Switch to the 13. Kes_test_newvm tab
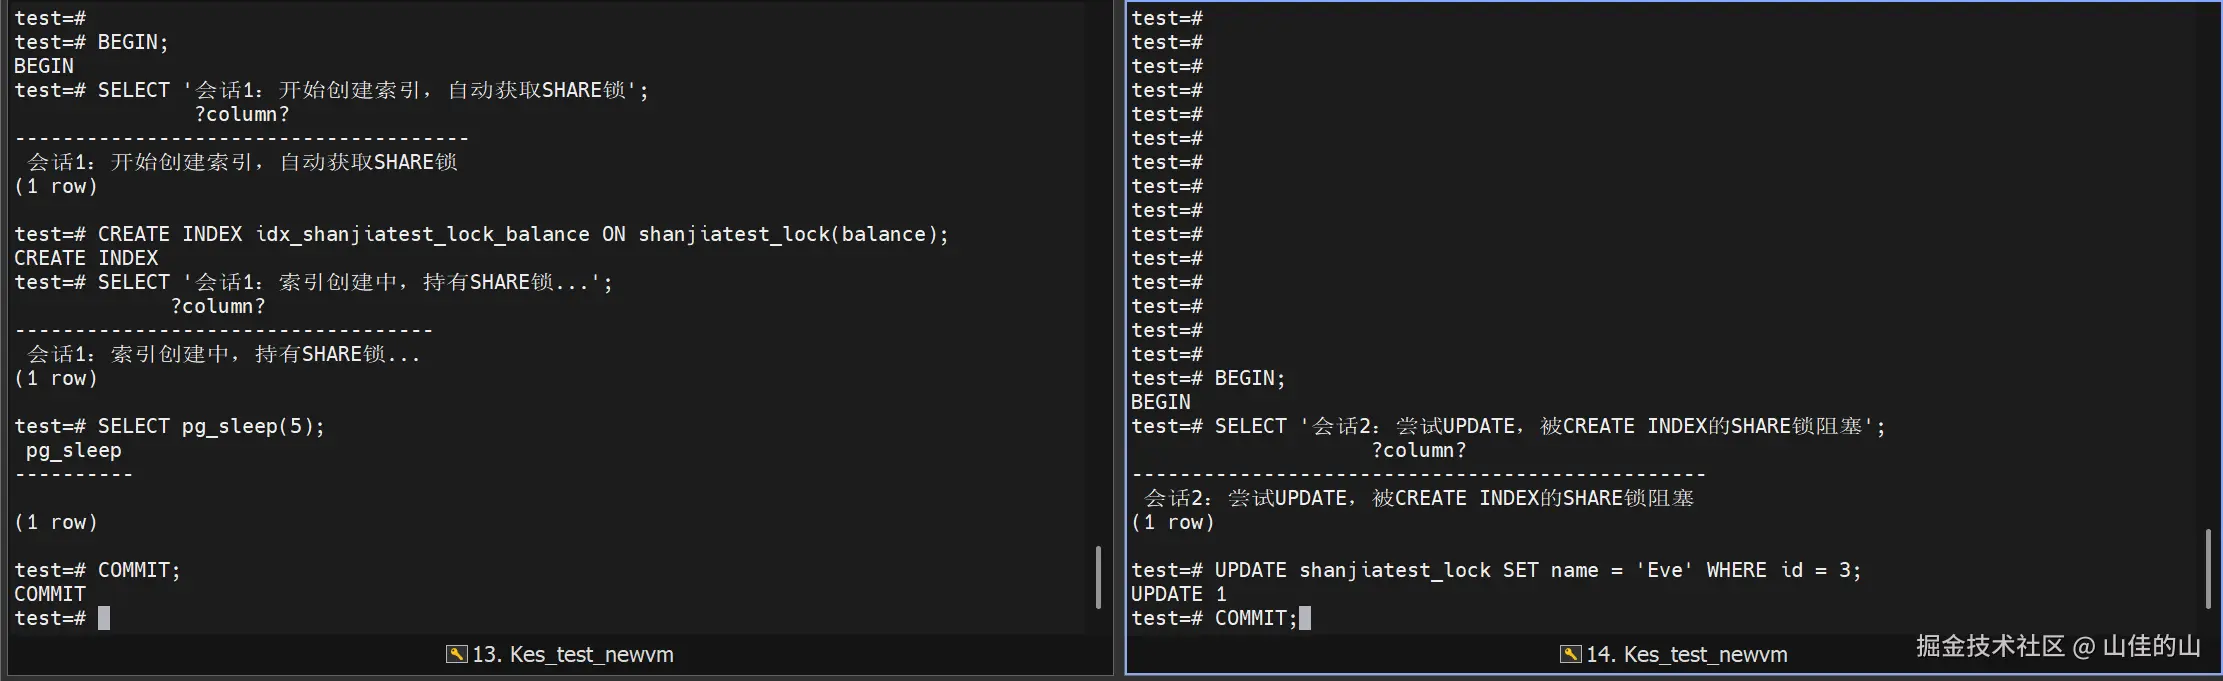2223x681 pixels. 571,654
